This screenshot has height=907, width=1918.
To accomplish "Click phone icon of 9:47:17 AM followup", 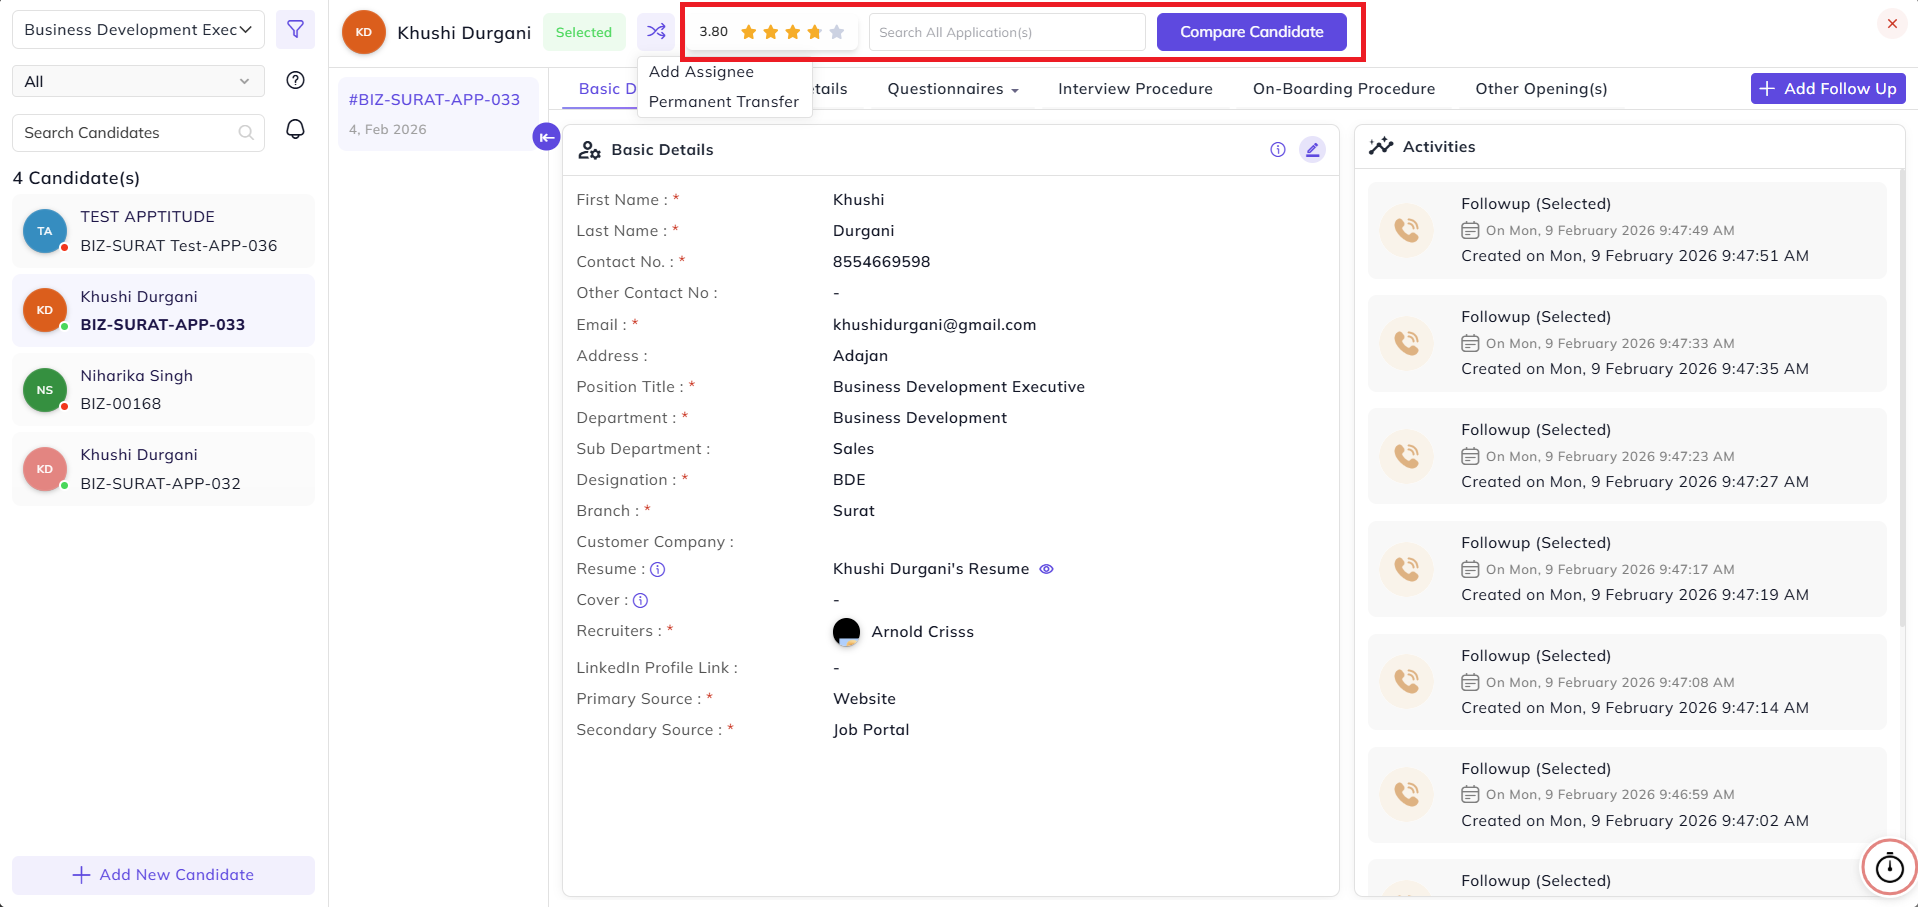I will coord(1407,569).
